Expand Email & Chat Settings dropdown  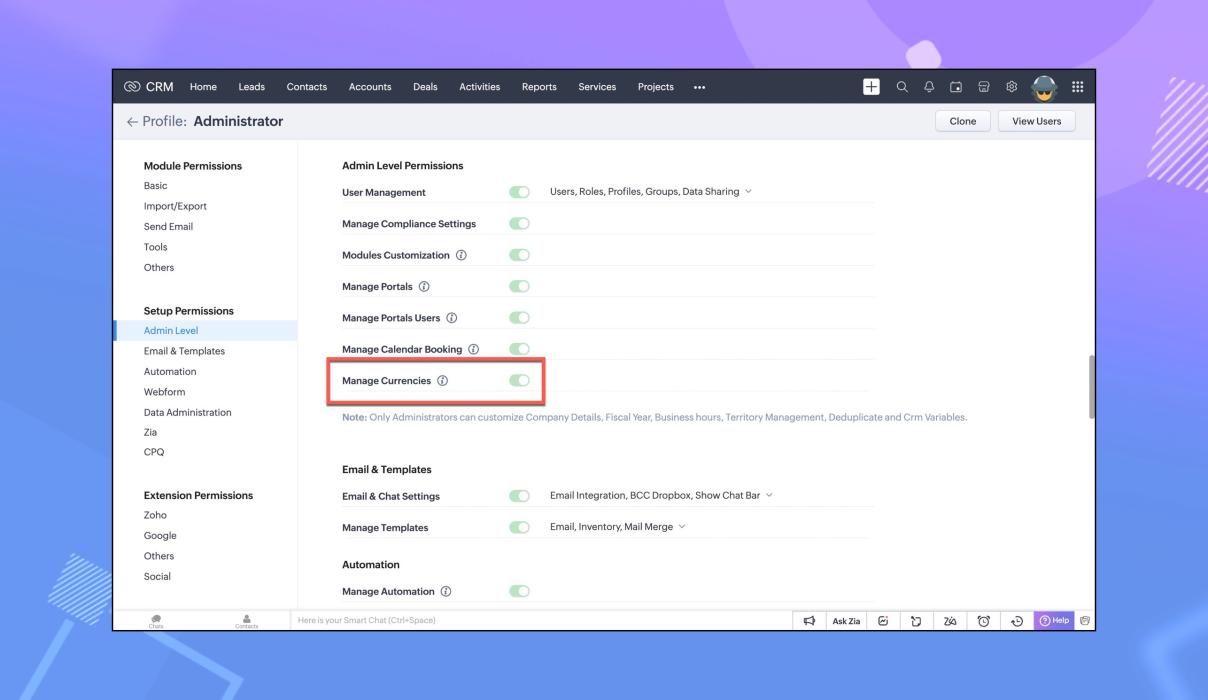(x=769, y=496)
